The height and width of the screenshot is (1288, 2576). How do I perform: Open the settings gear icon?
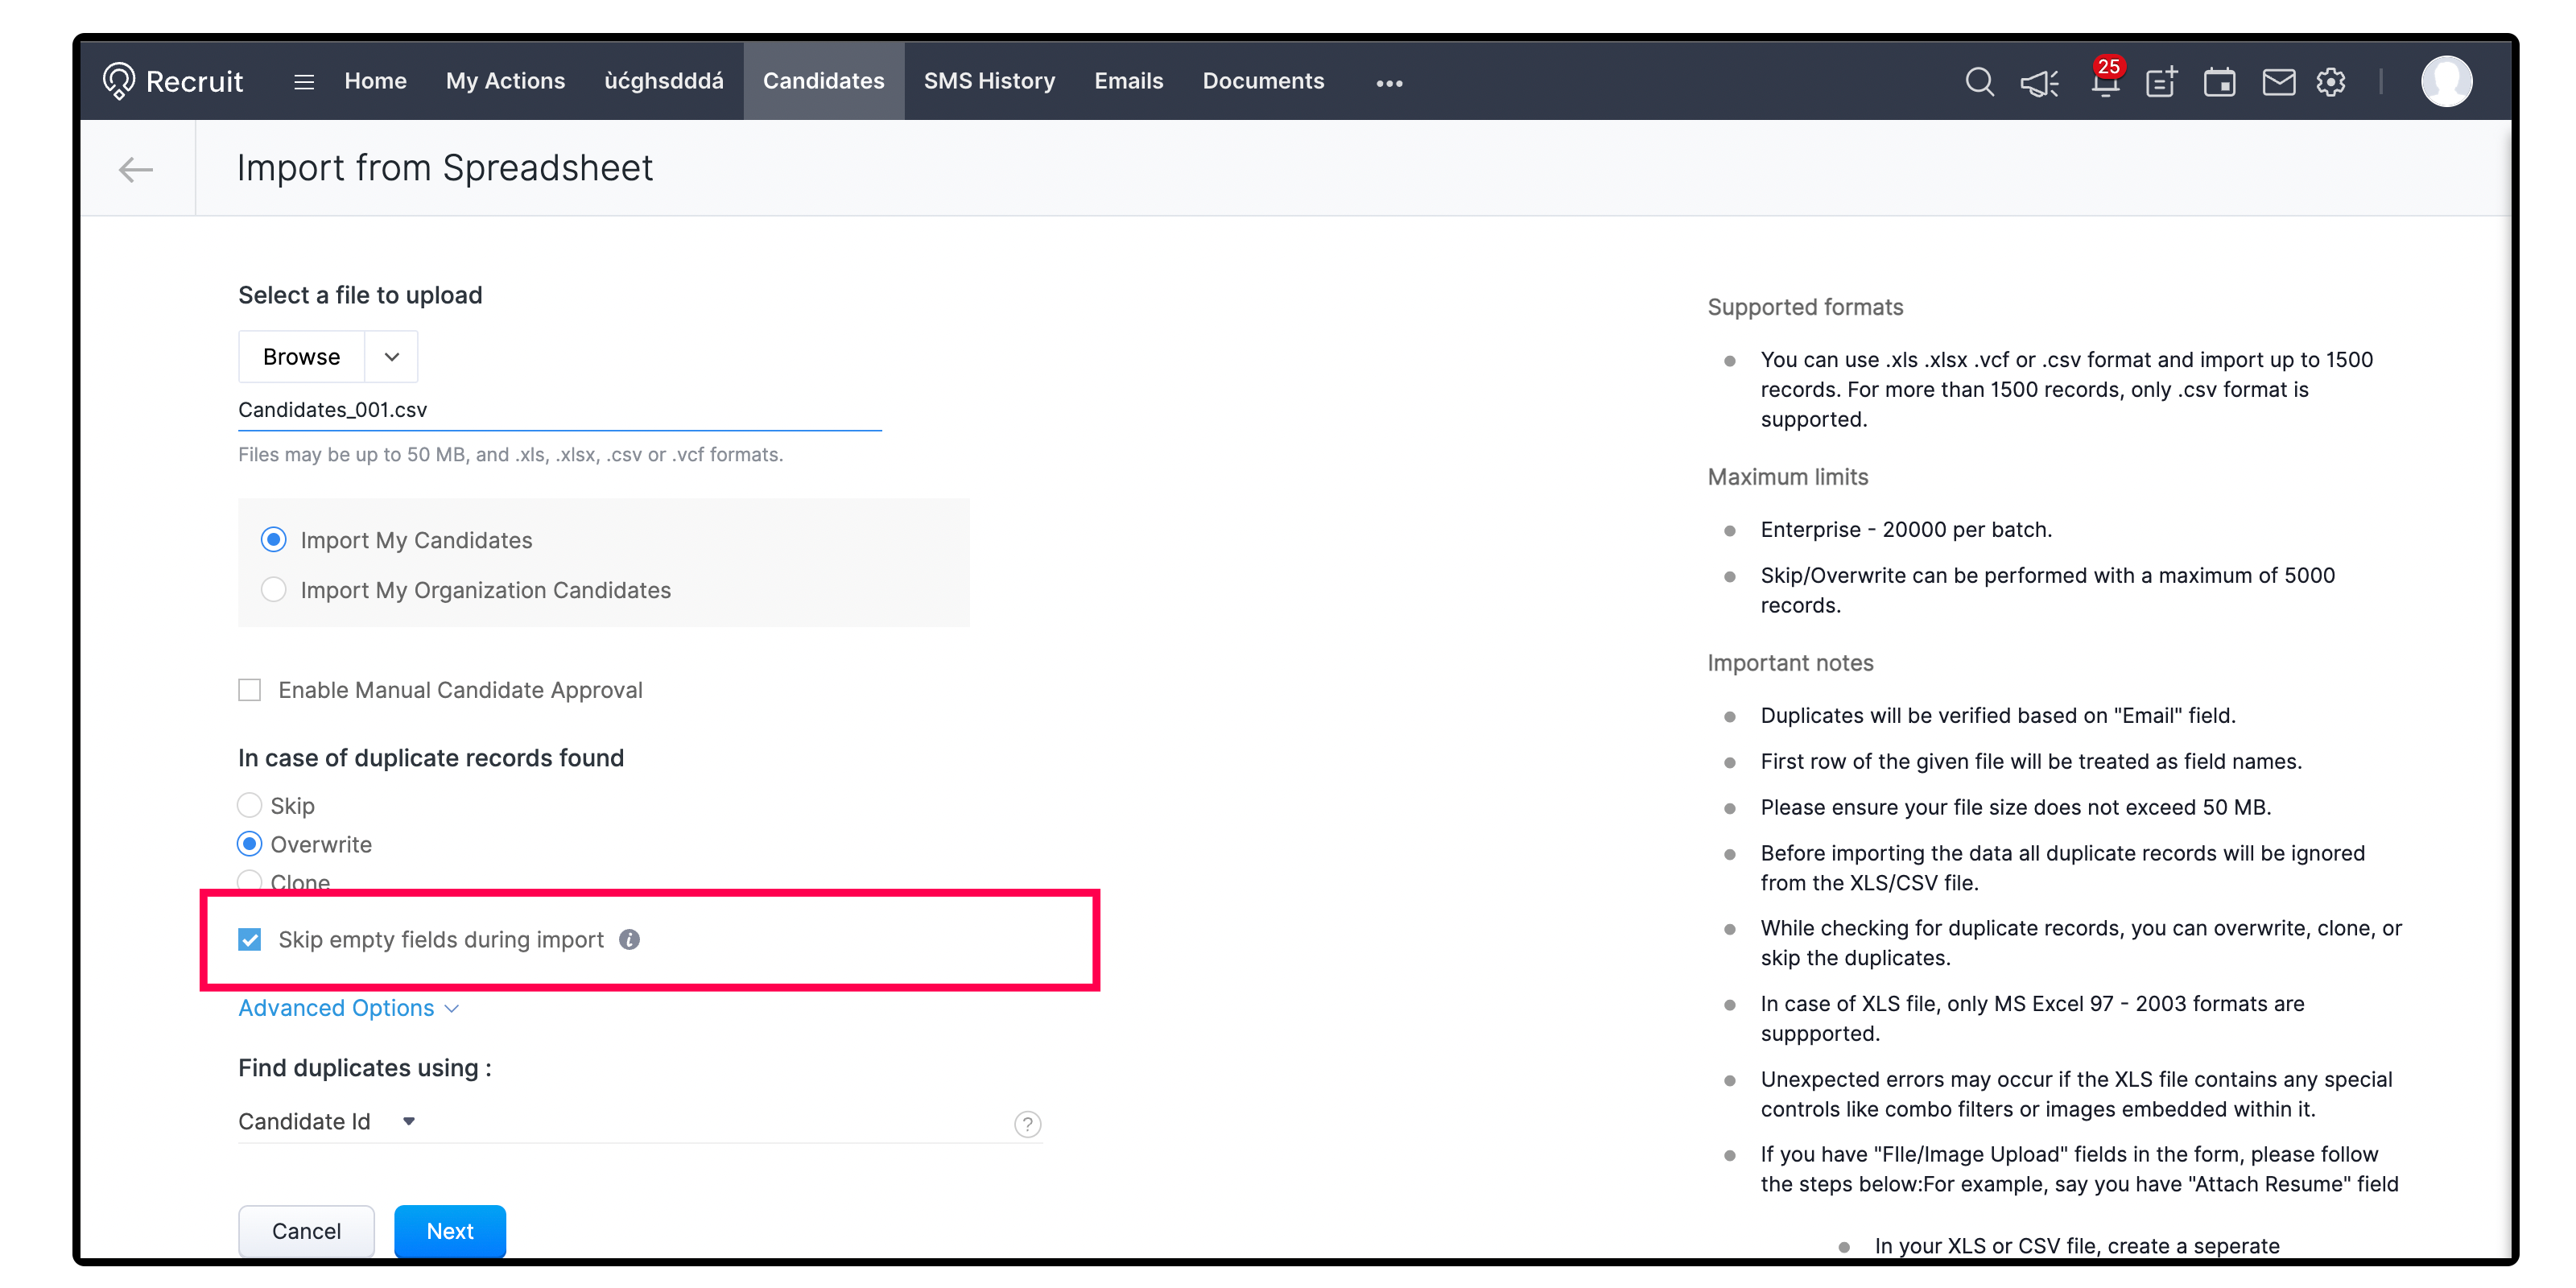click(x=2331, y=82)
